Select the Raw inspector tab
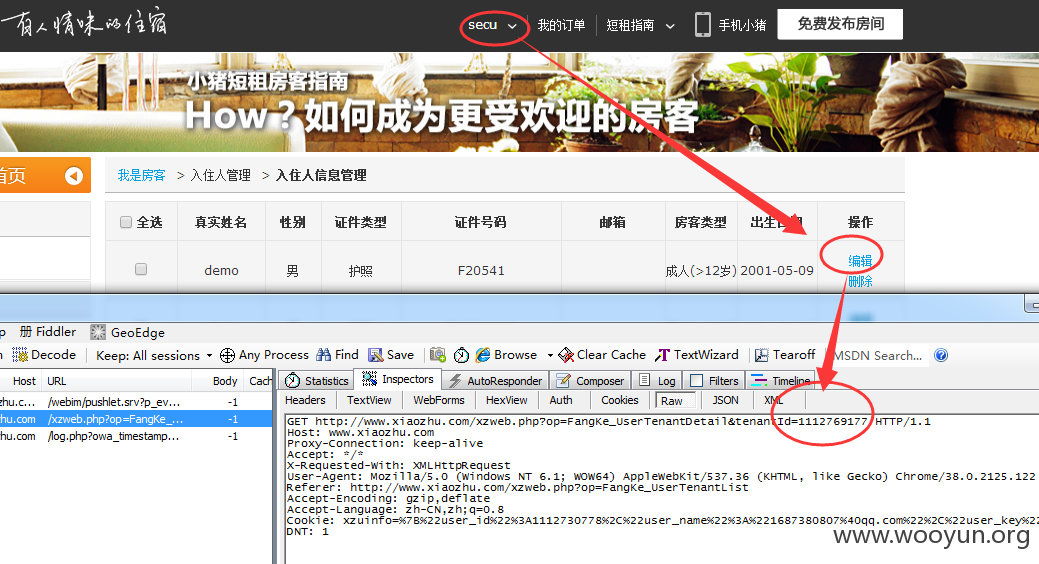This screenshot has width=1039, height=564. (x=675, y=400)
